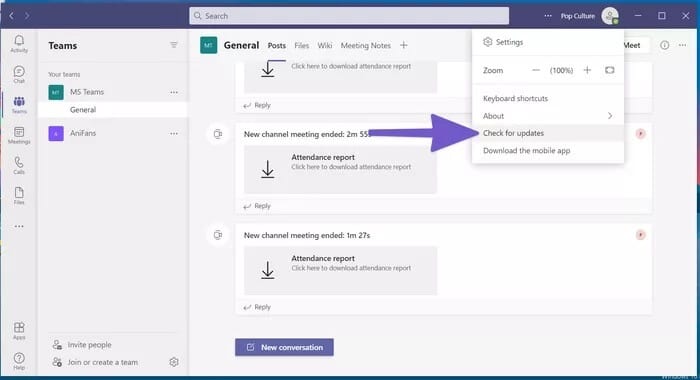Go back with the back arrow

[12, 16]
